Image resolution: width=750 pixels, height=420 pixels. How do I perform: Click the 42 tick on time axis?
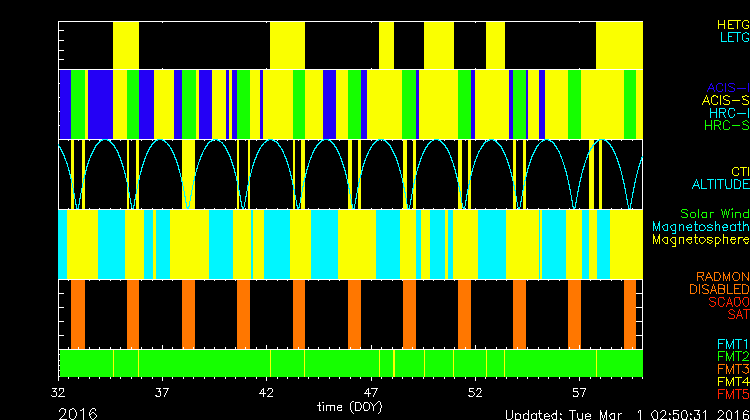(267, 394)
